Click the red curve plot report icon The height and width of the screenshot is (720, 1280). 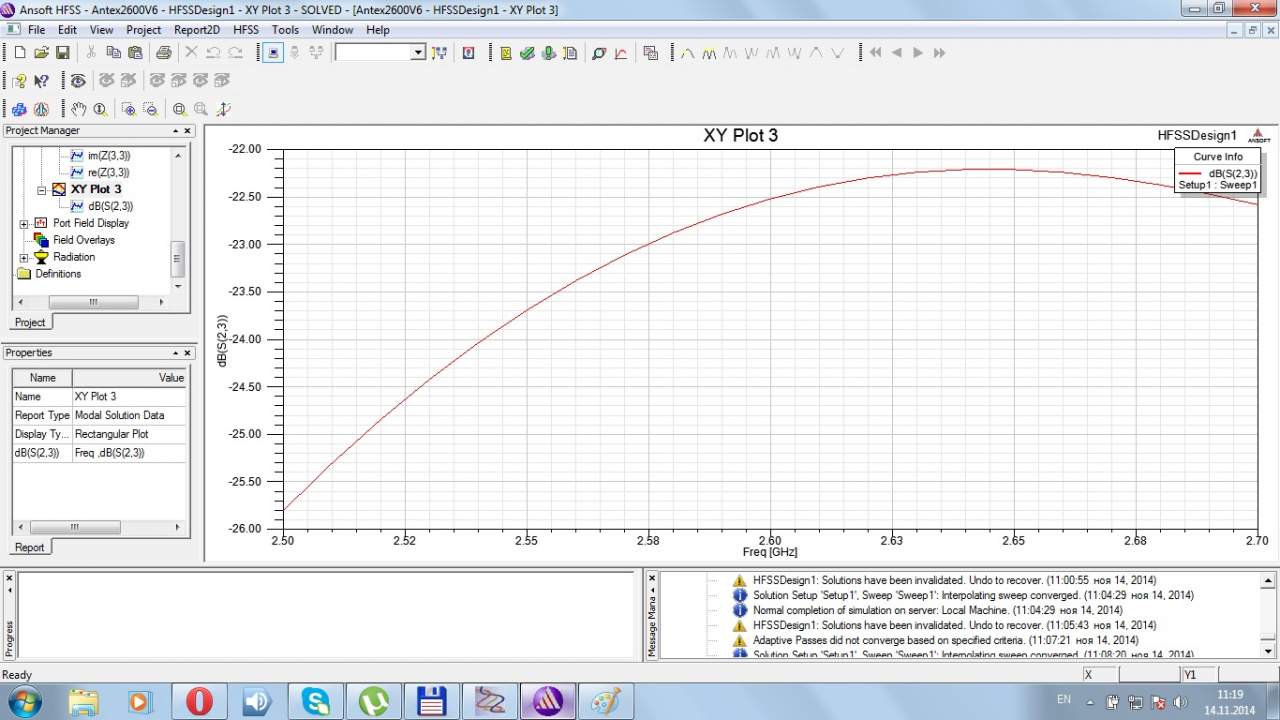click(x=620, y=53)
